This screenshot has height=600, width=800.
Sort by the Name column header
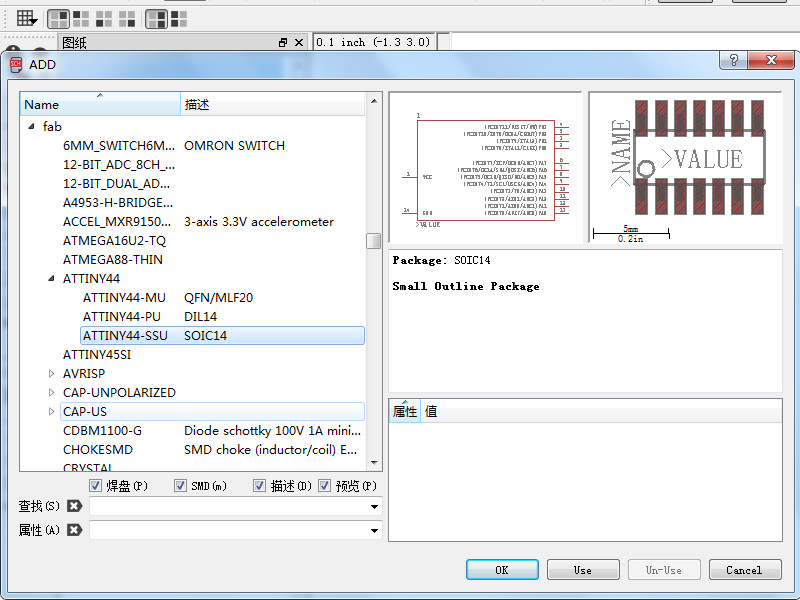pyautogui.click(x=100, y=104)
